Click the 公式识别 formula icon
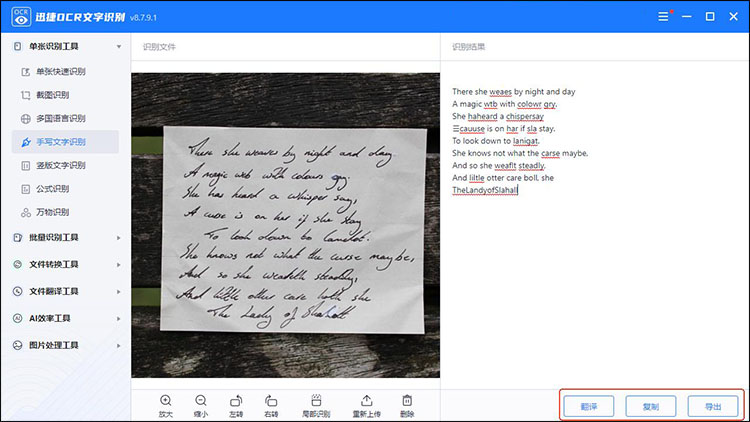 (x=26, y=189)
